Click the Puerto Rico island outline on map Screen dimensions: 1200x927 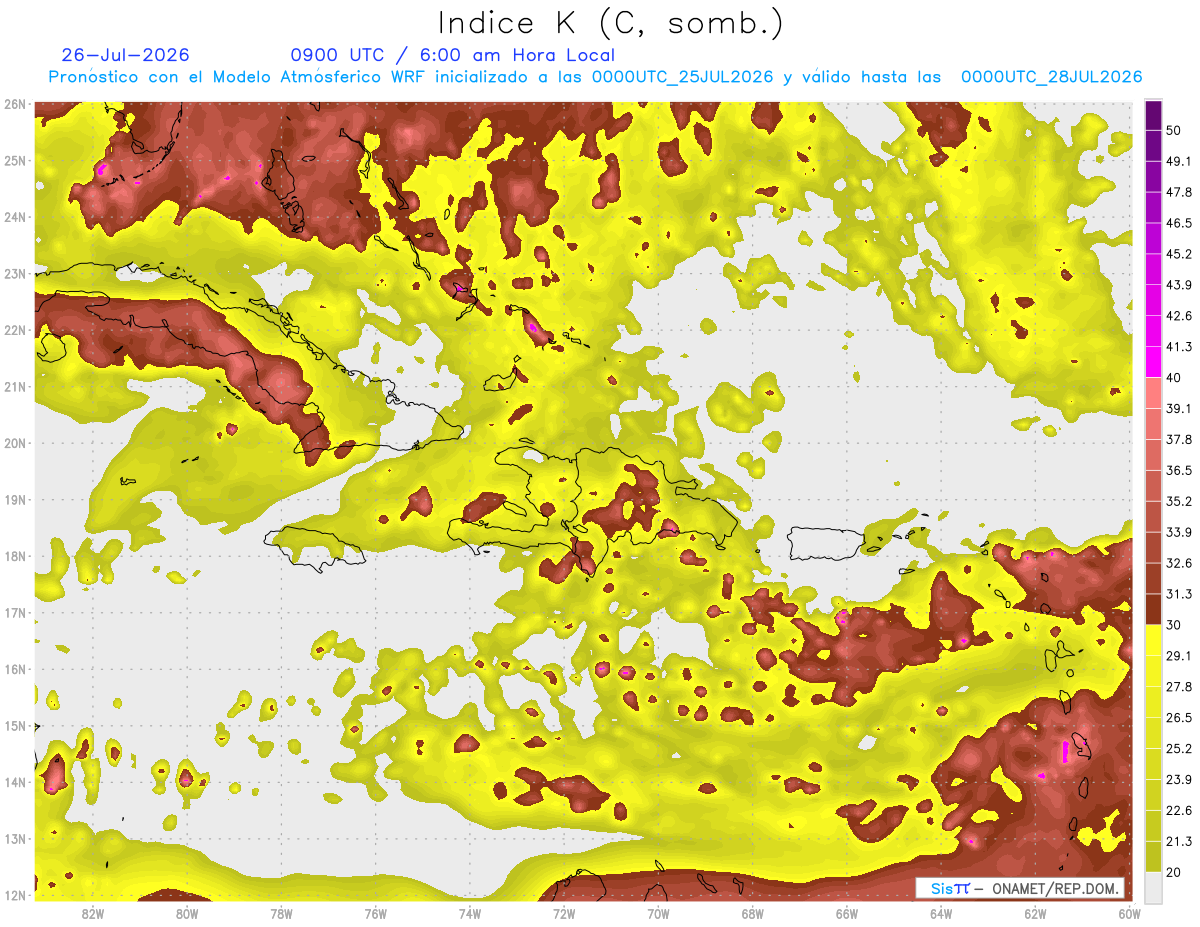(826, 543)
